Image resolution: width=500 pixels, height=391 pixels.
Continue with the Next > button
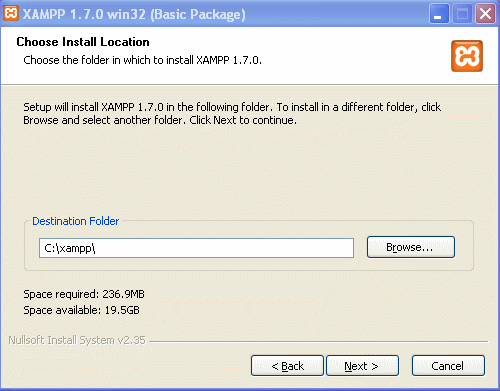pyautogui.click(x=362, y=366)
